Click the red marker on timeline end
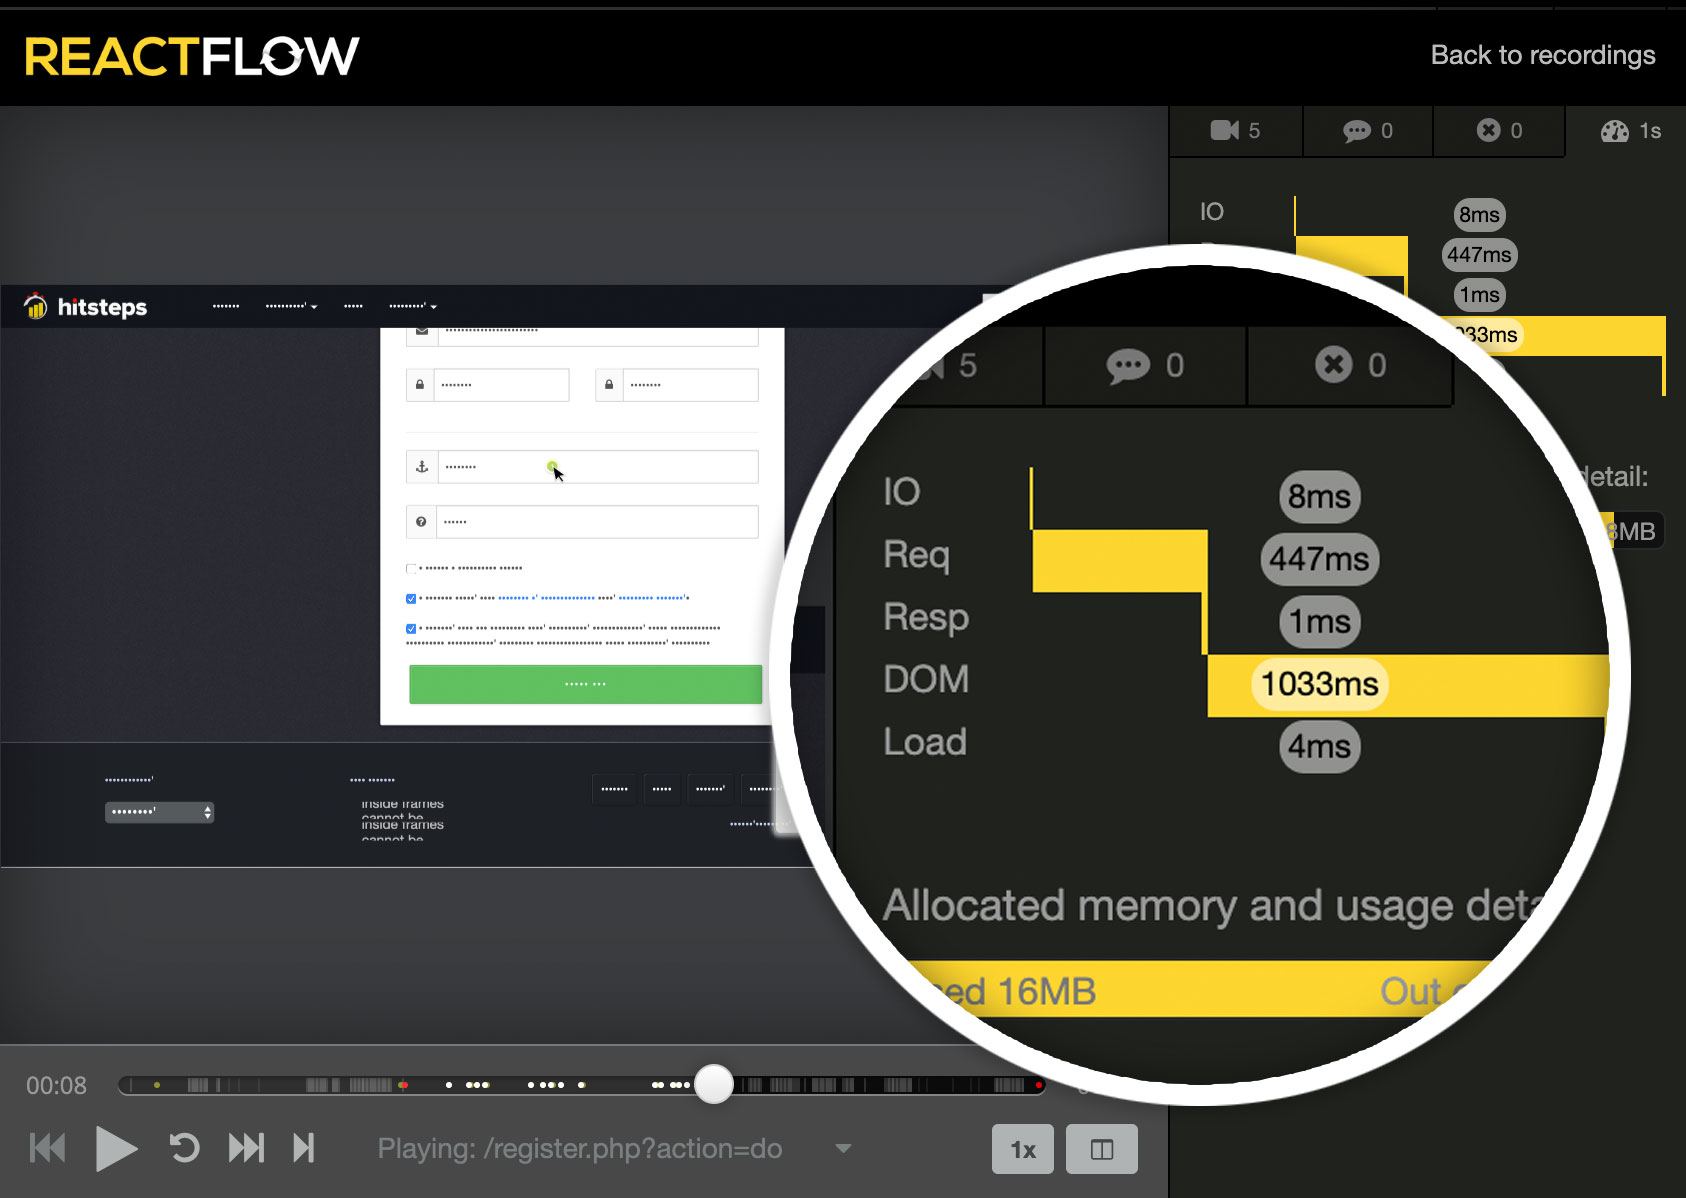1686x1198 pixels. point(1039,1084)
